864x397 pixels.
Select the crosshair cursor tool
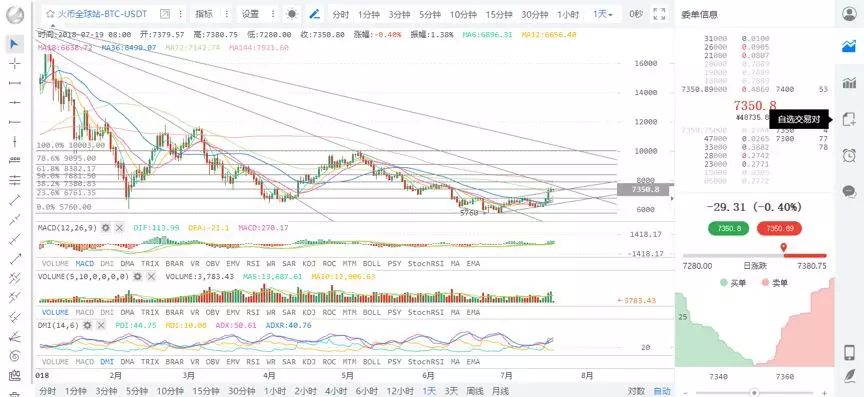coord(14,63)
